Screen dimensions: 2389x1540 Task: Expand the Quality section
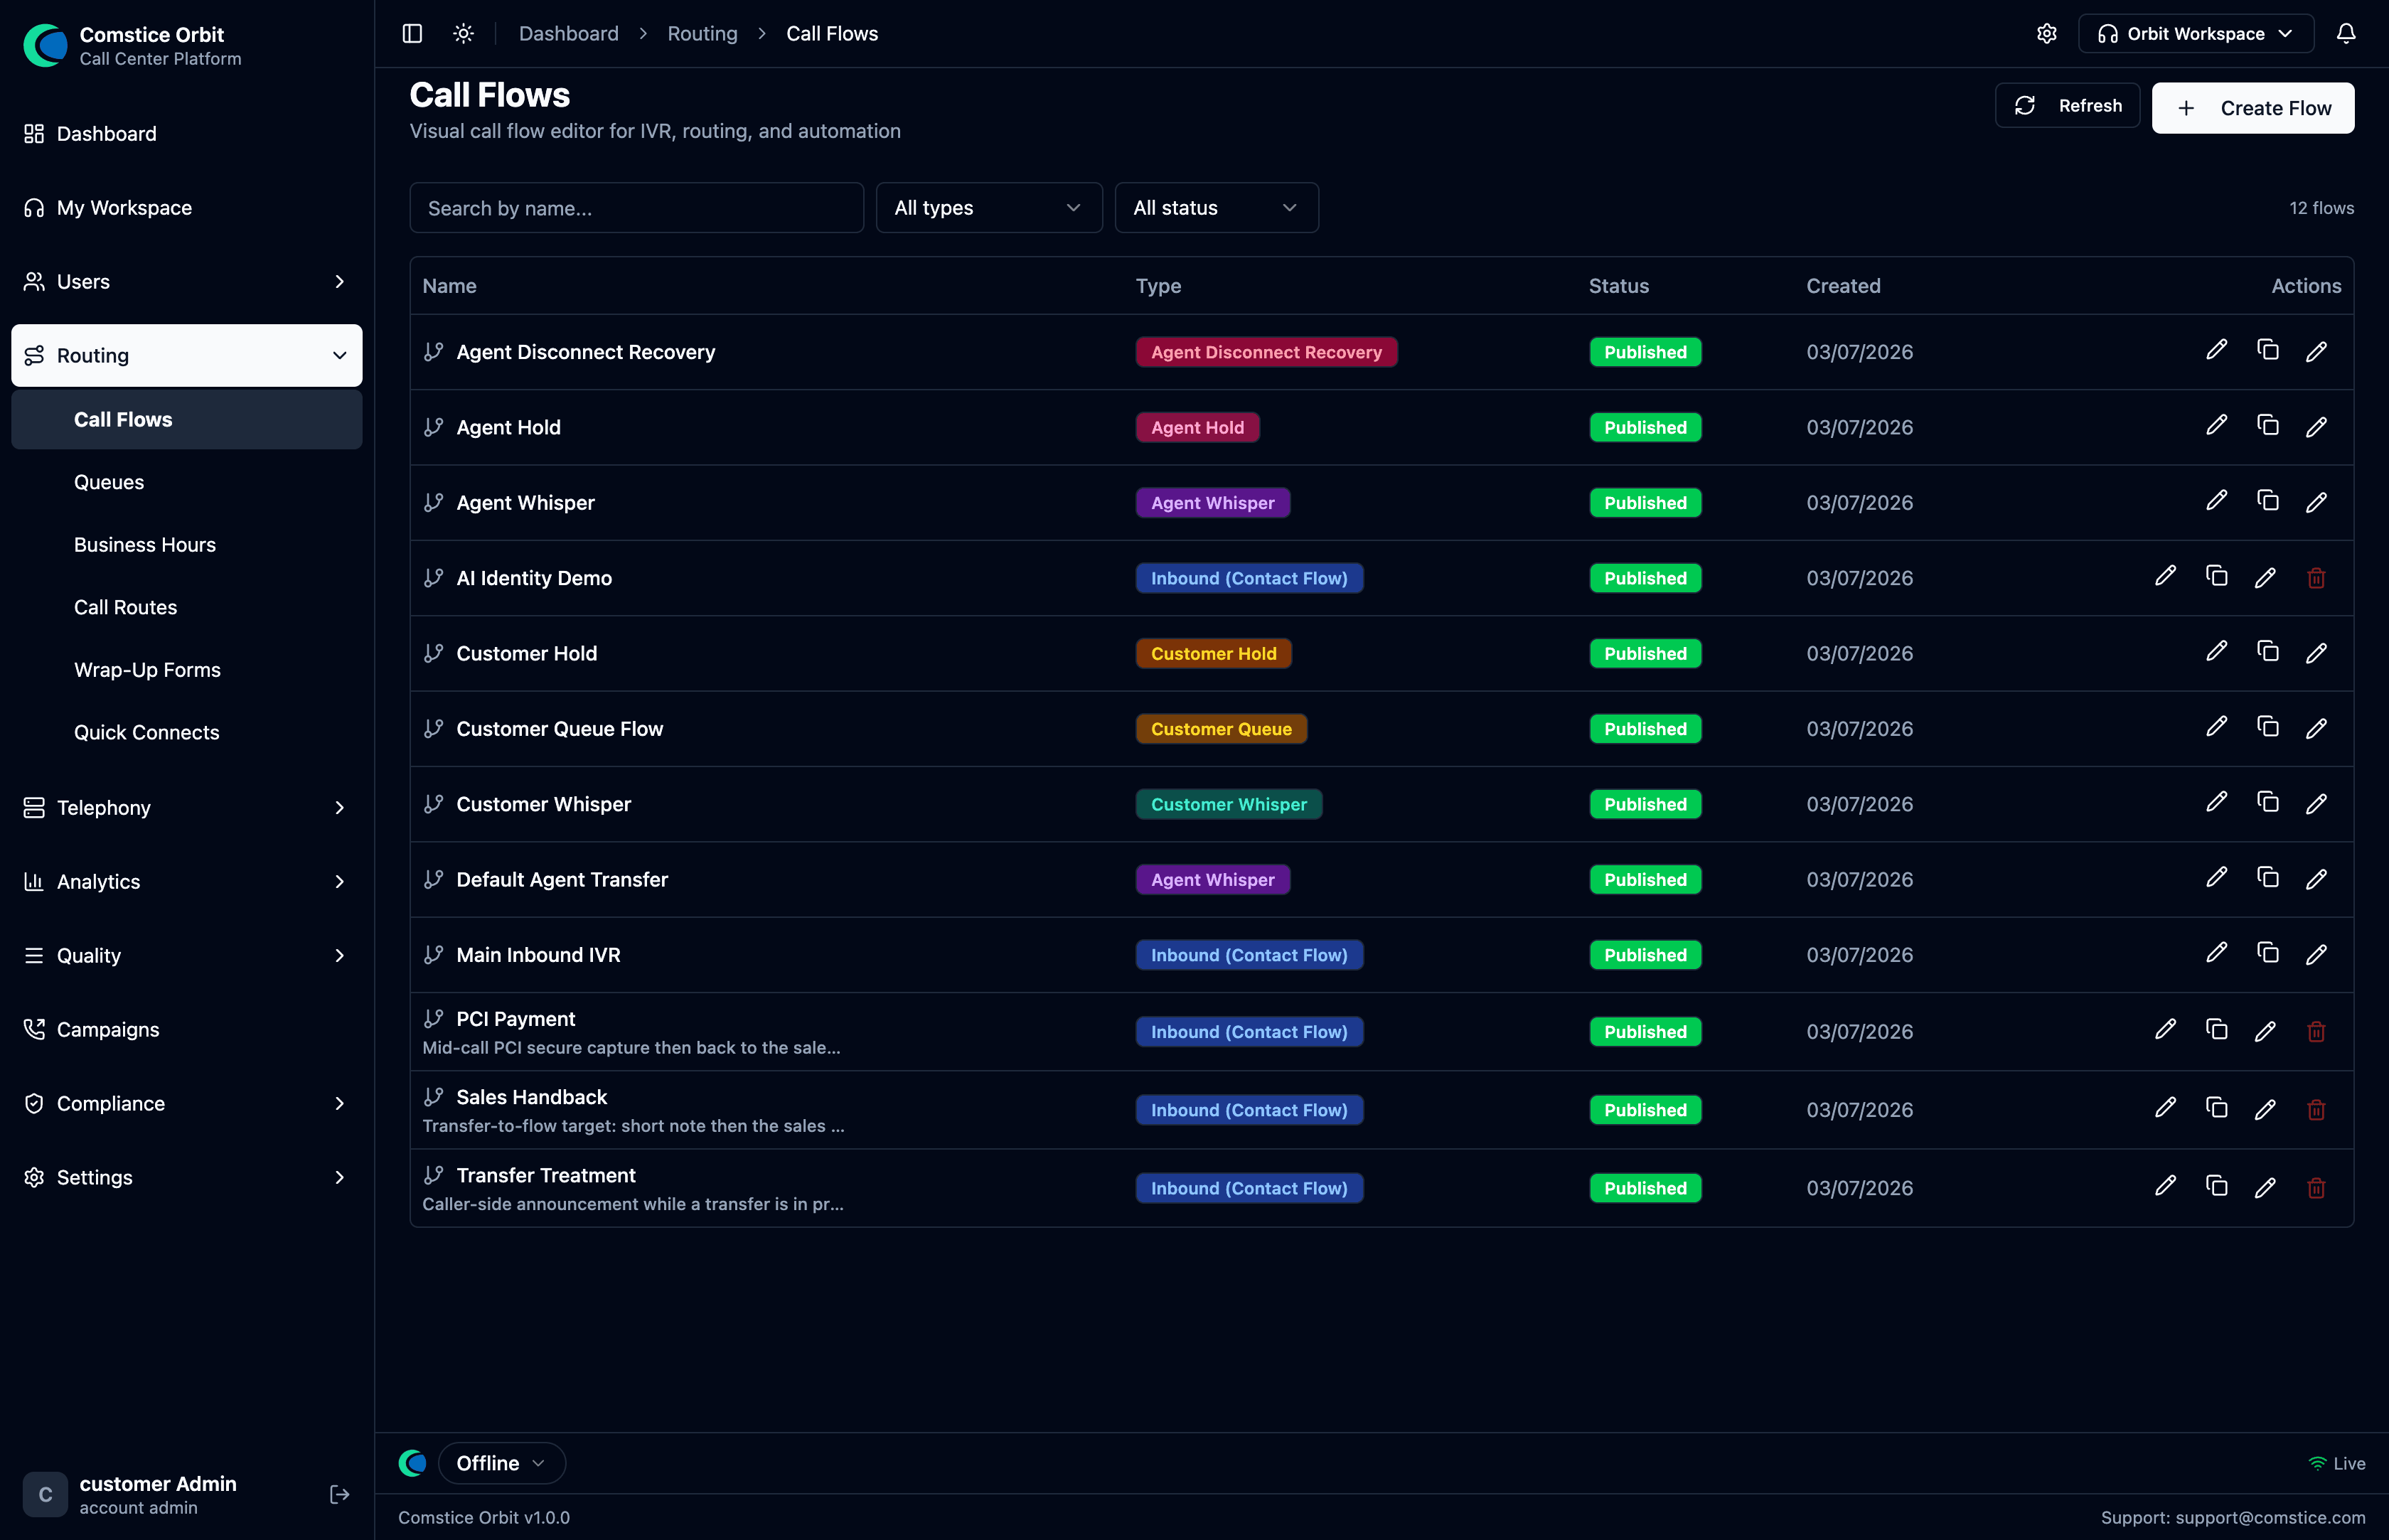click(x=186, y=956)
